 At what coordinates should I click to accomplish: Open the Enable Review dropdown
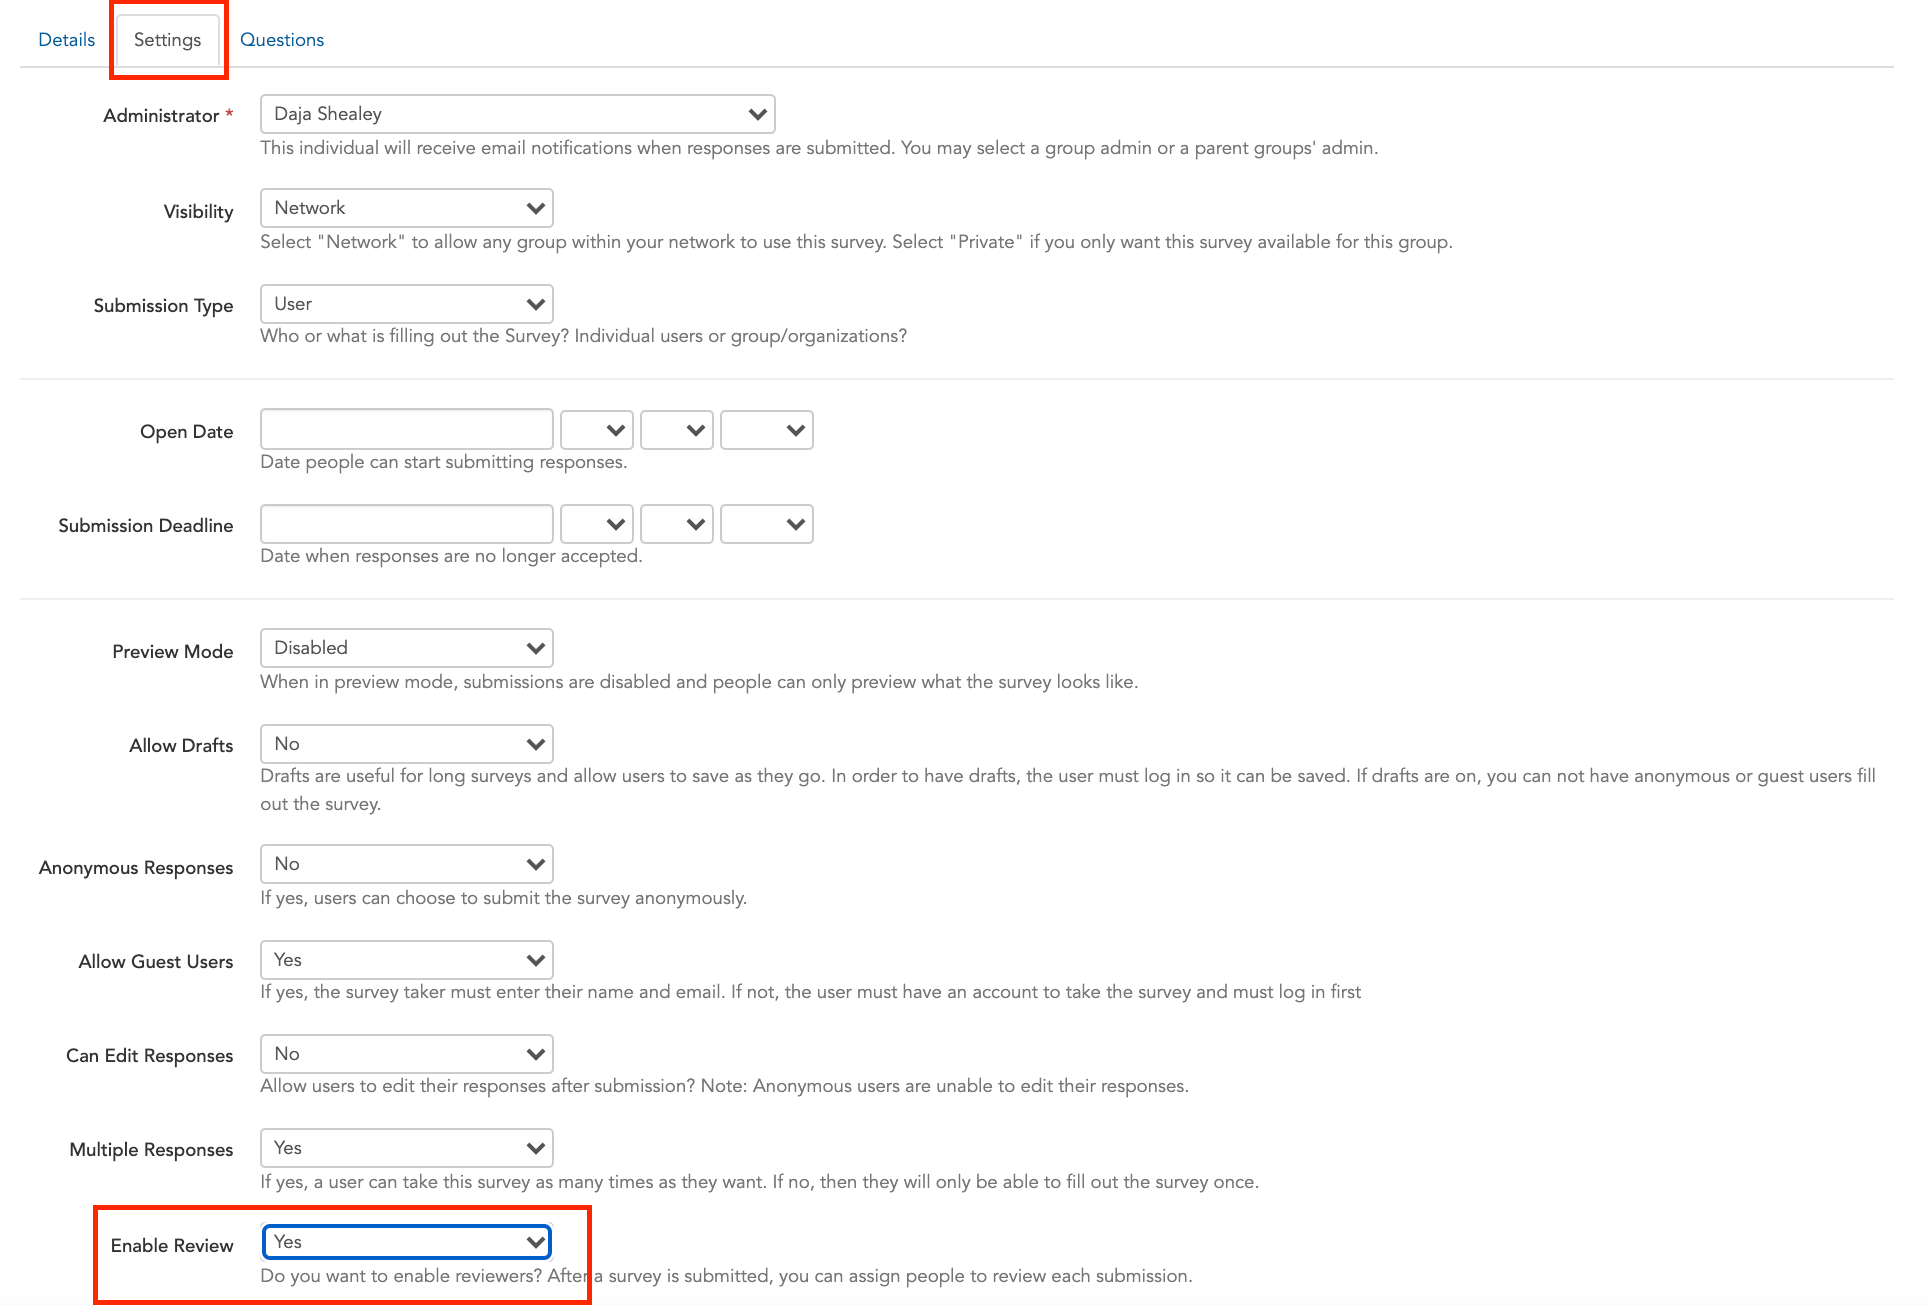click(x=406, y=1242)
